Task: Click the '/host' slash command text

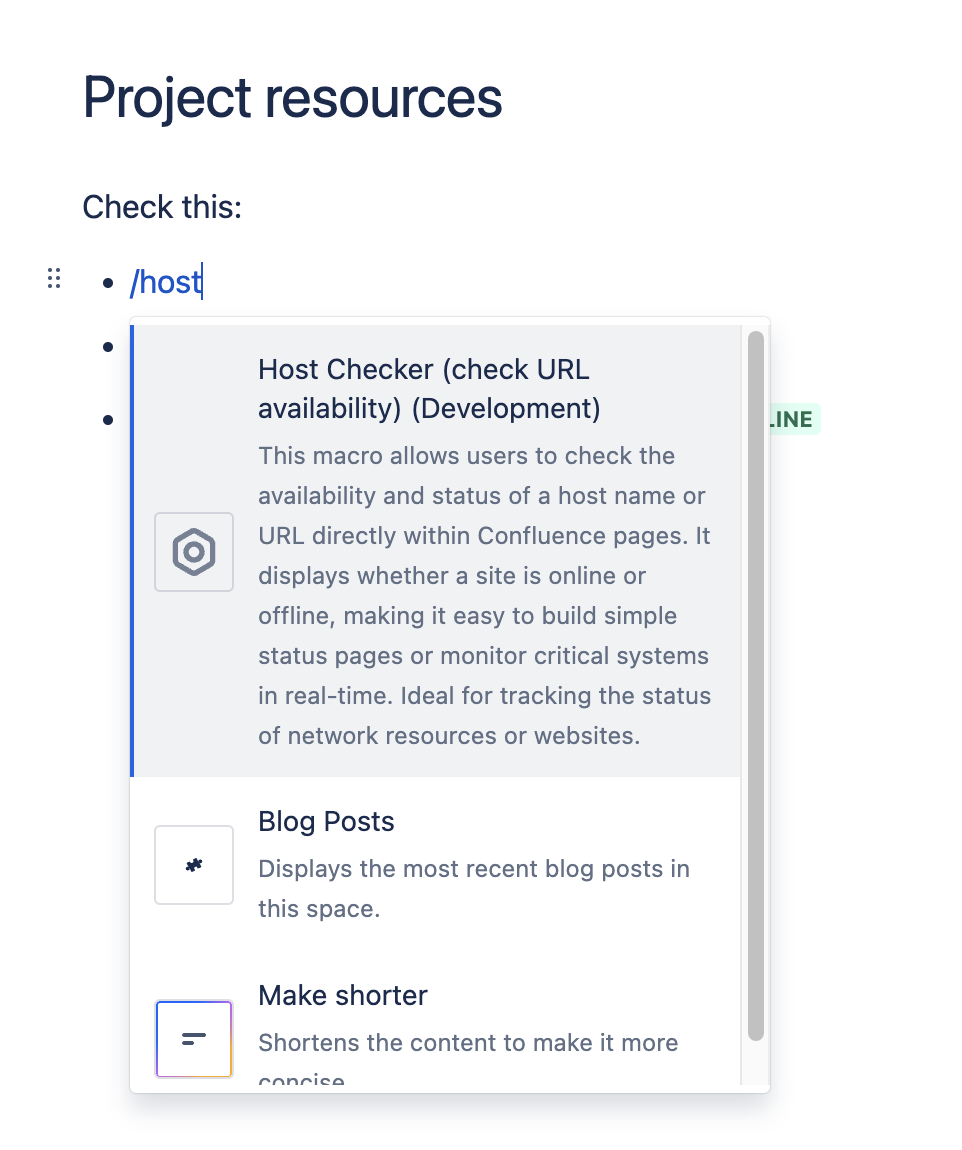Action: 166,283
